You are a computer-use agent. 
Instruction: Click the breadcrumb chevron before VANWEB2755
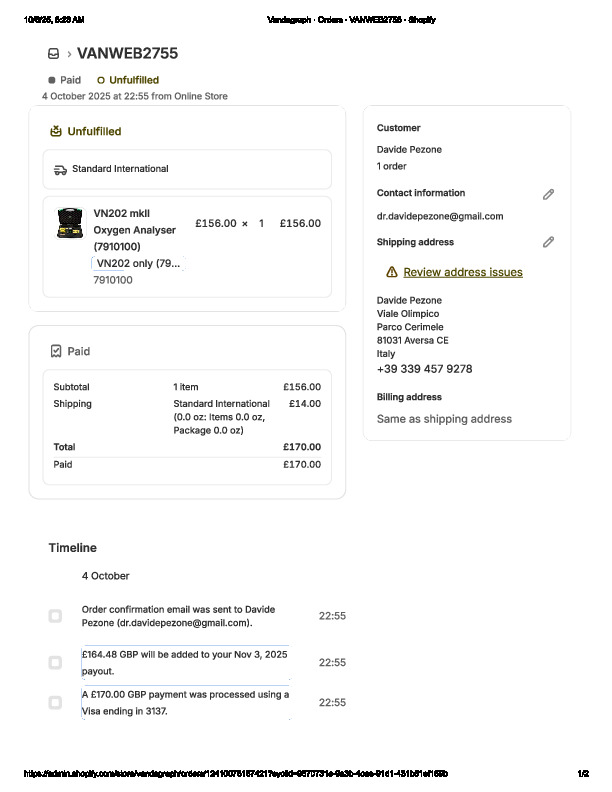pos(68,54)
